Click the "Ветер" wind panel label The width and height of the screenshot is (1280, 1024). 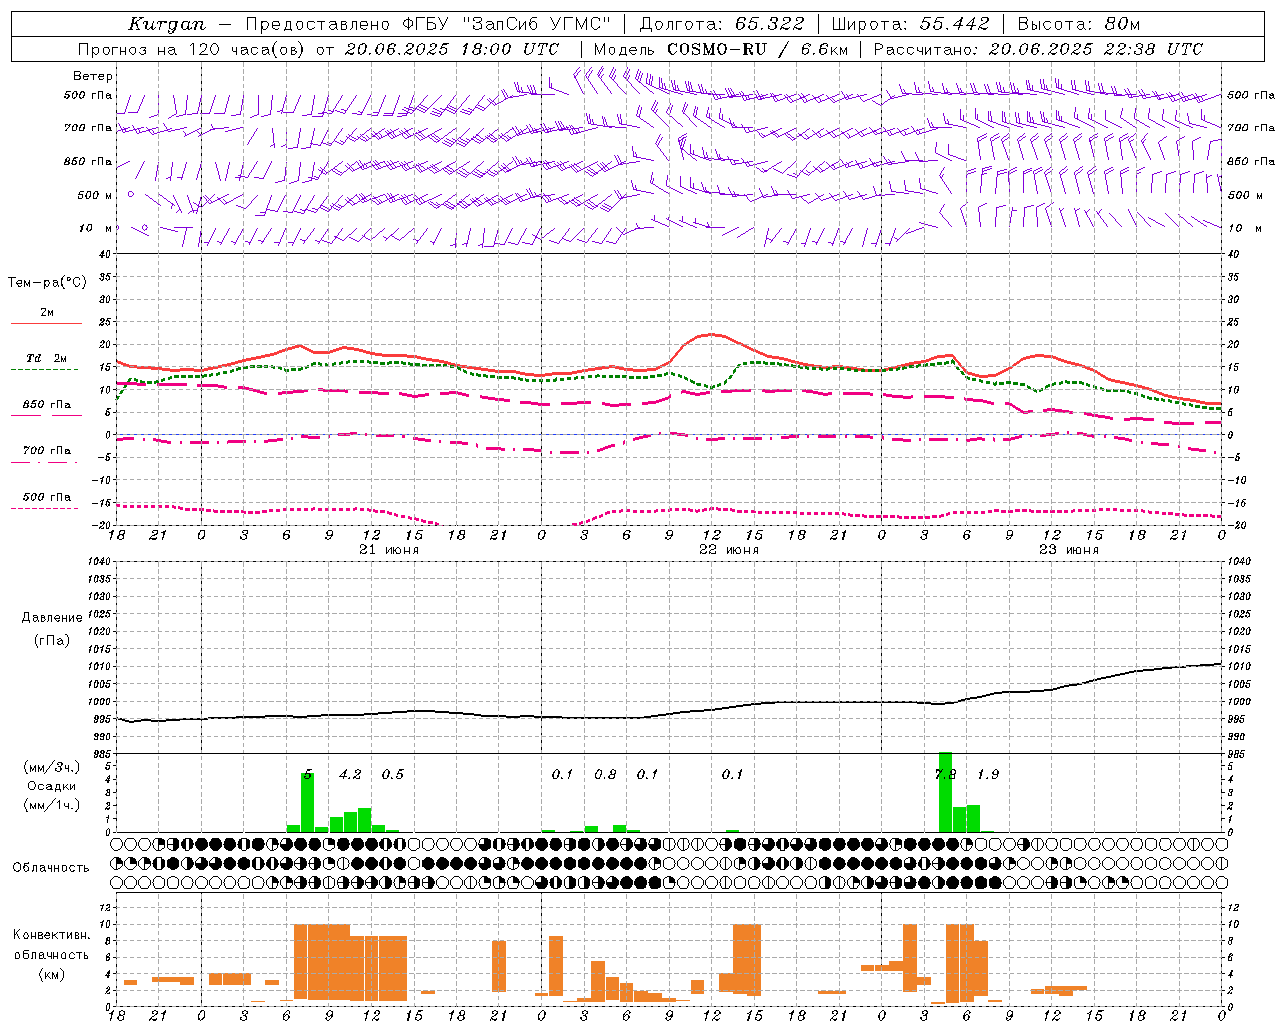pos(93,76)
